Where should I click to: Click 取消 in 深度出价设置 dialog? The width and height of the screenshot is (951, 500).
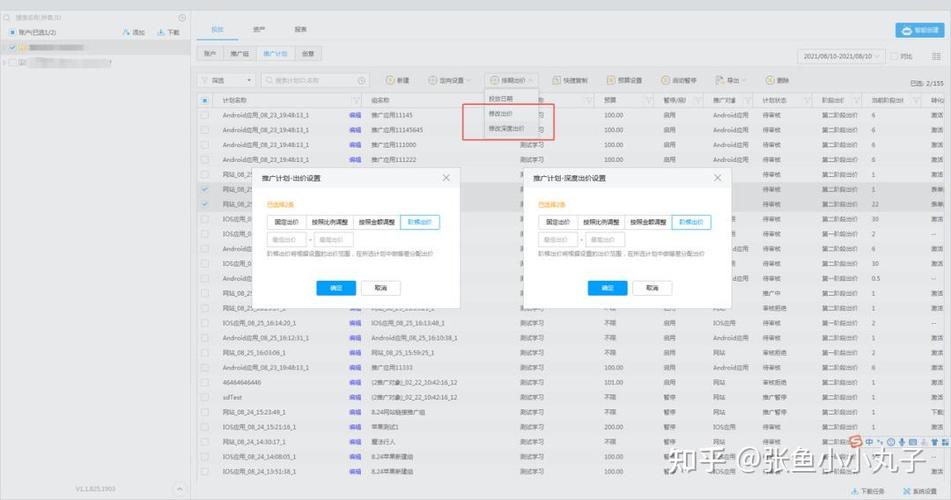pyautogui.click(x=652, y=288)
